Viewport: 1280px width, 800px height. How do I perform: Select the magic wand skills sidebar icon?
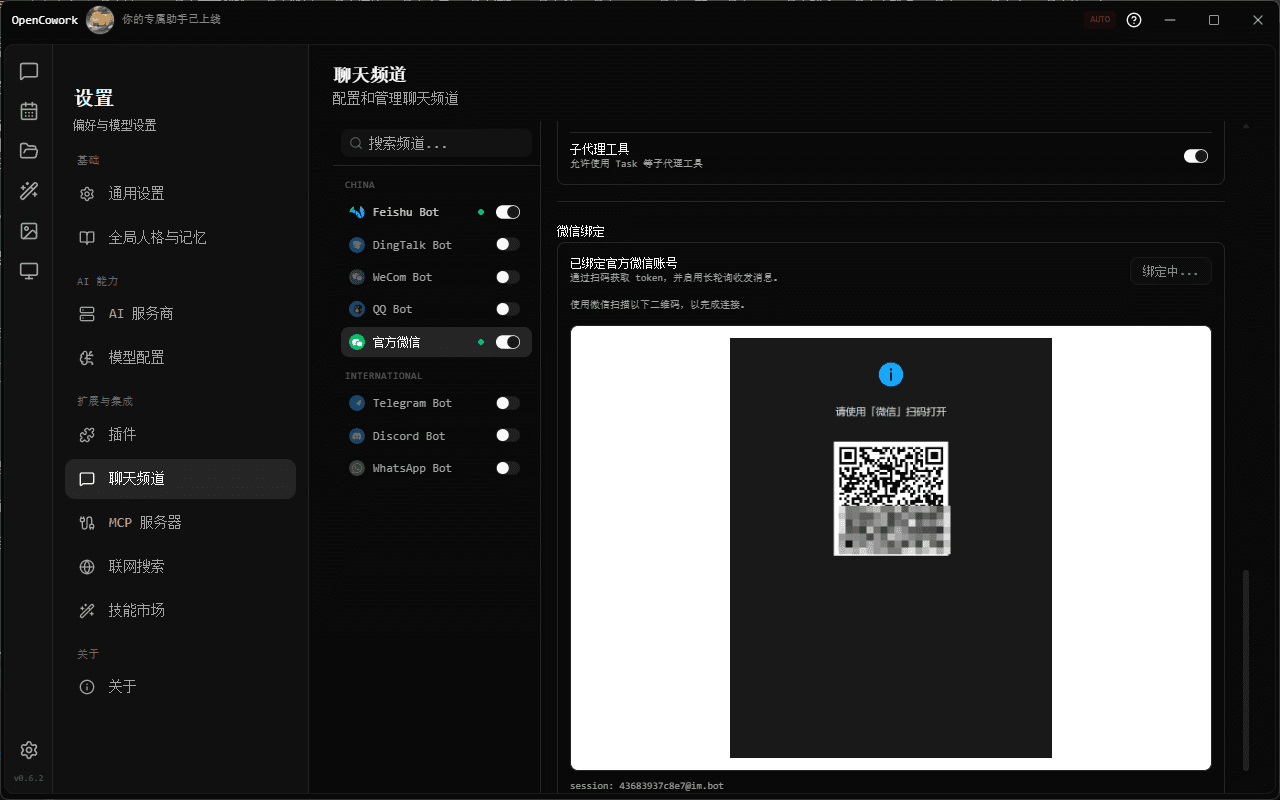click(x=28, y=190)
